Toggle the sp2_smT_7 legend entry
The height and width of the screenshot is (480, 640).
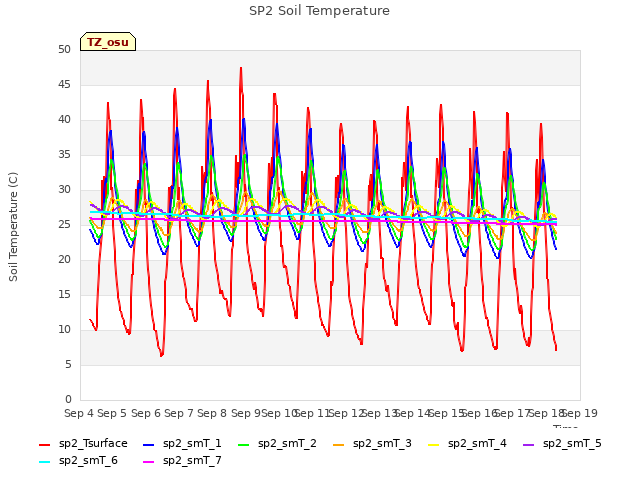pos(182,461)
